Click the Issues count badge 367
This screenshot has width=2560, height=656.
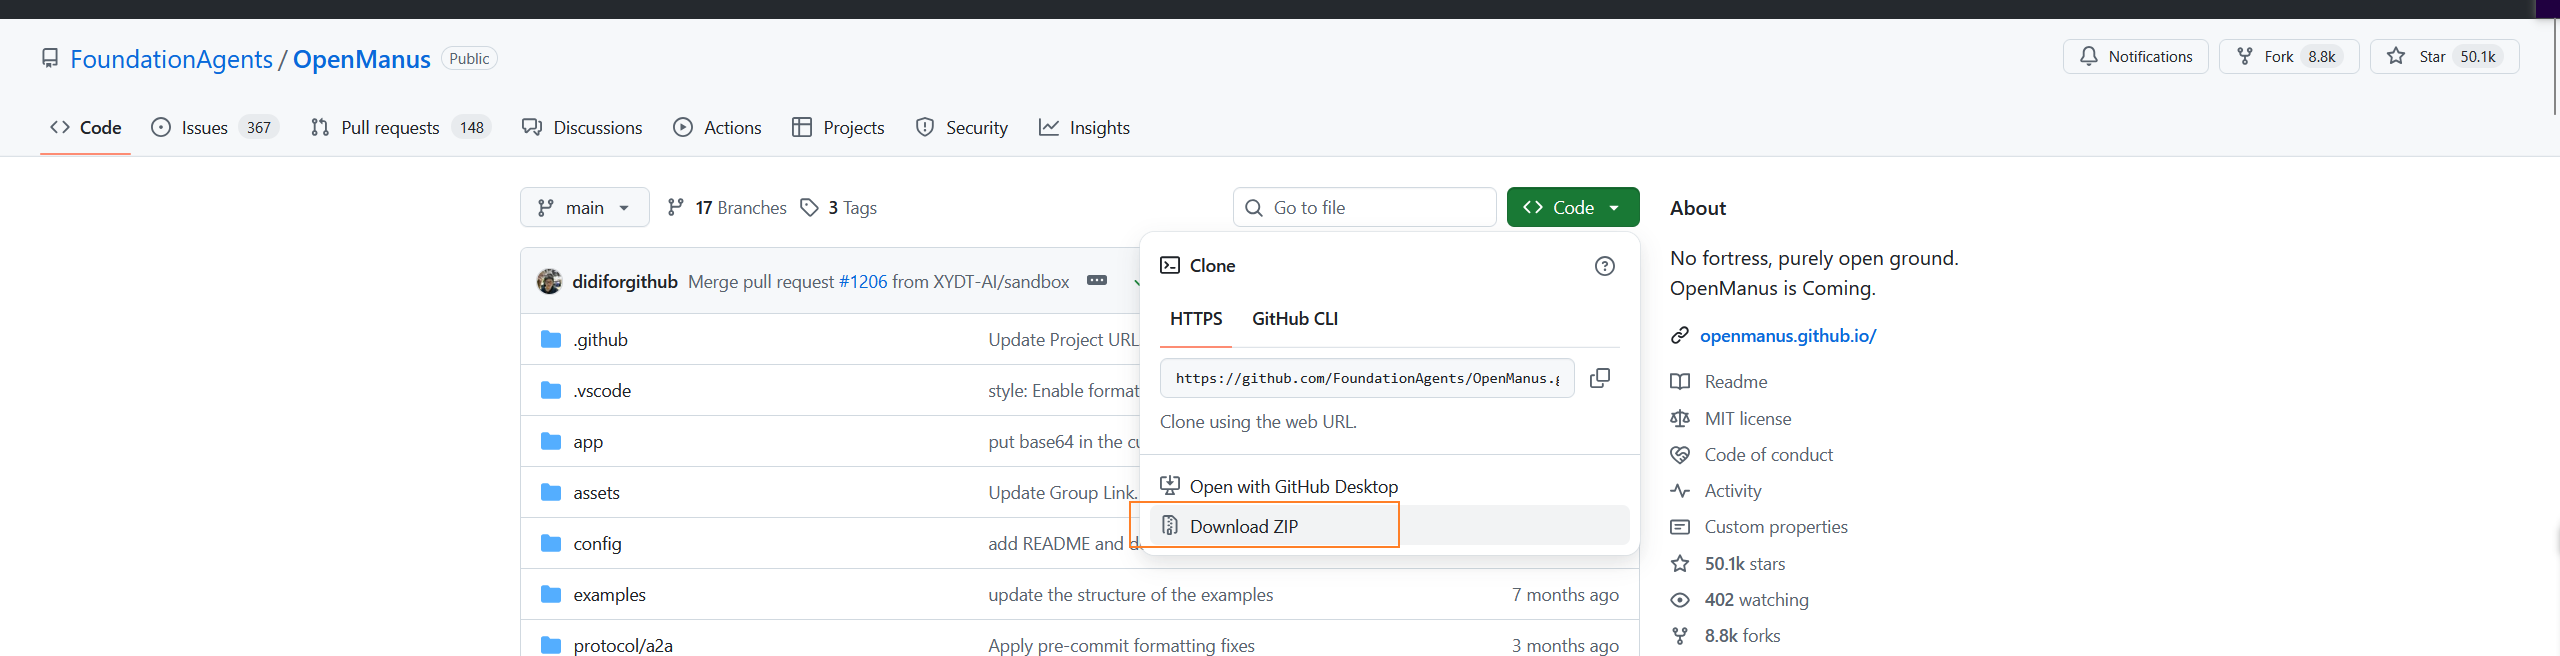click(259, 128)
